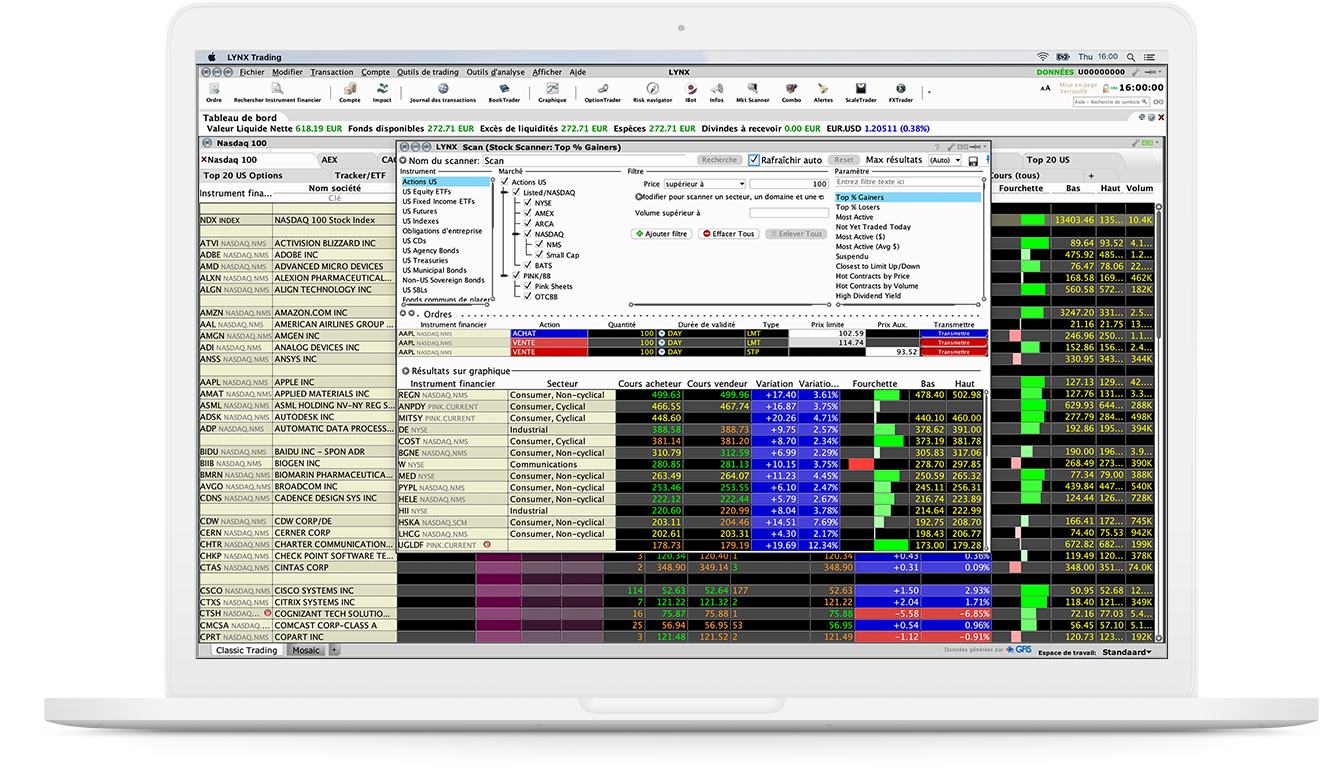The image size is (1328, 768).
Task: Open the Fichier menu
Action: 252,72
